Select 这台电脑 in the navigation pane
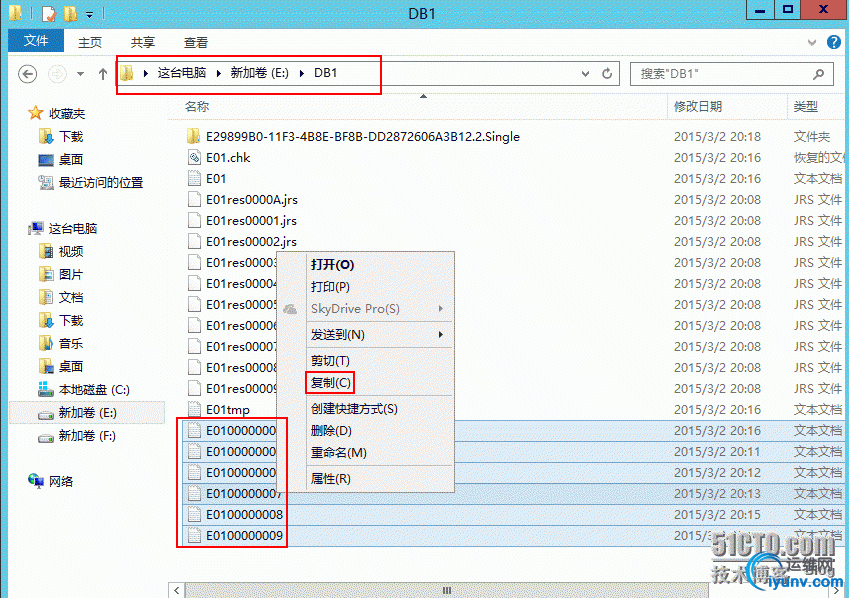The image size is (849, 598). [73, 229]
